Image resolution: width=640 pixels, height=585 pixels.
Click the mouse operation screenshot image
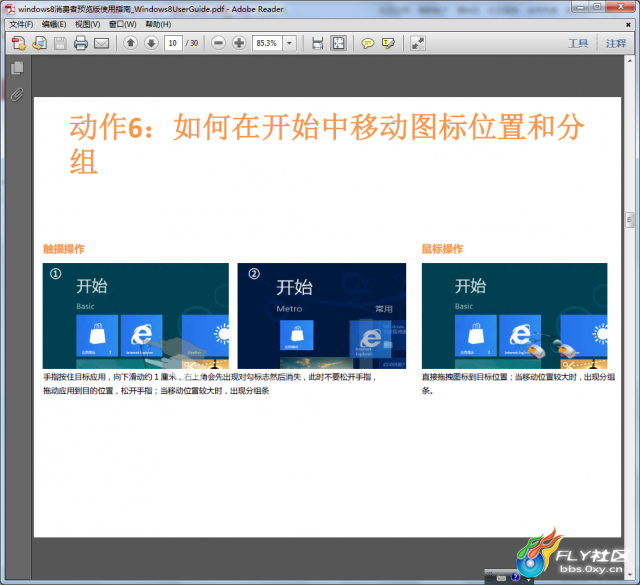point(514,316)
